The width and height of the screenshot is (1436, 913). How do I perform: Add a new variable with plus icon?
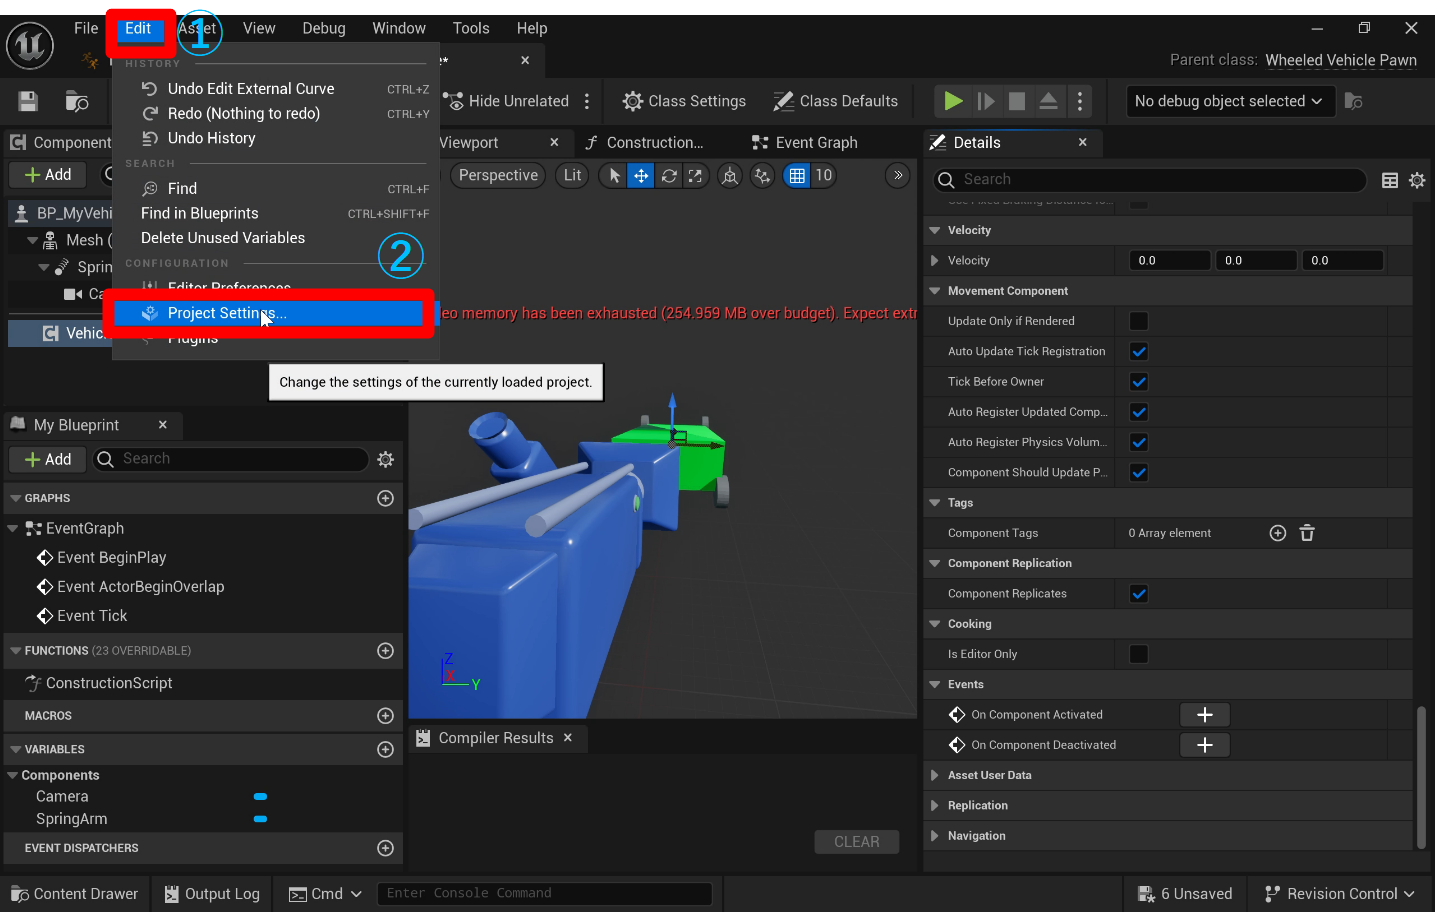click(x=385, y=749)
